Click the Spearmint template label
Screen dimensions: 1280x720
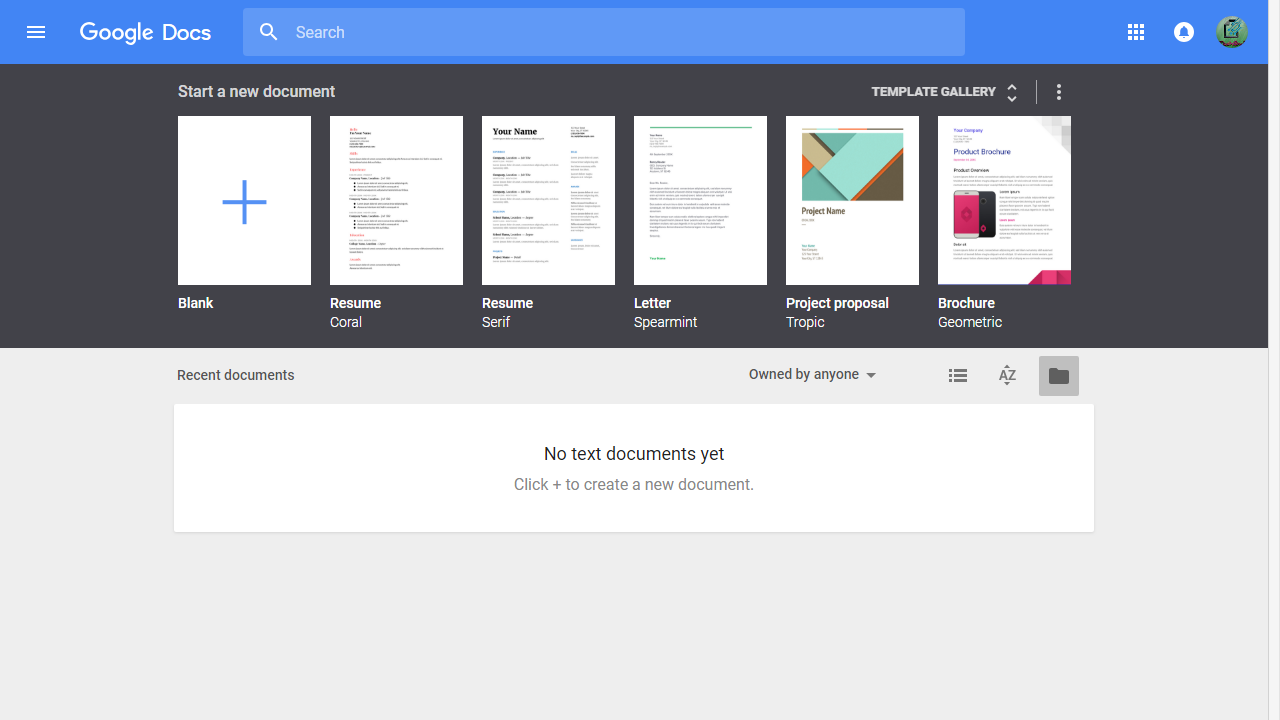click(x=666, y=322)
